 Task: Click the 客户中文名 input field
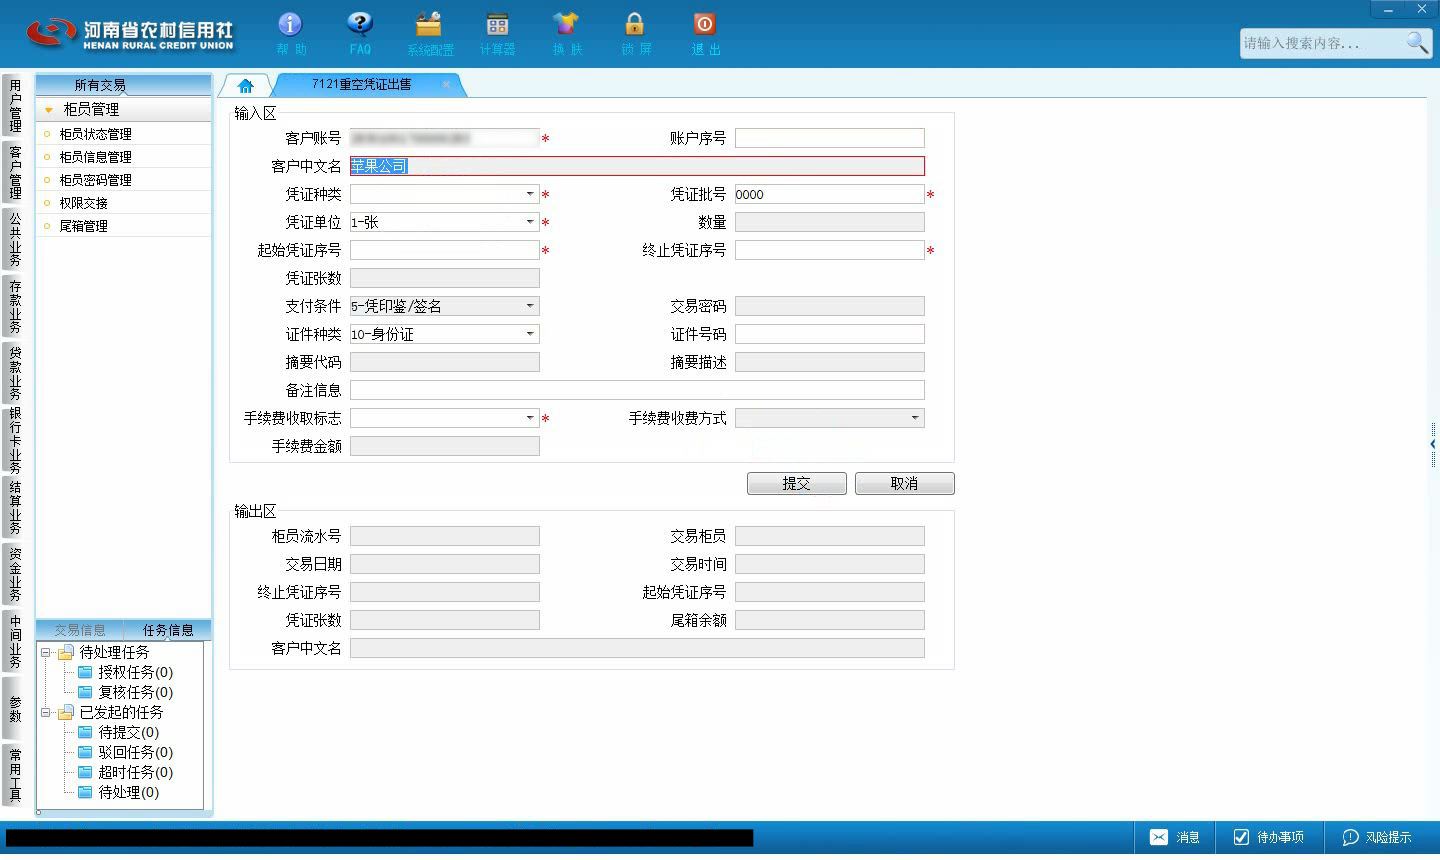(x=637, y=166)
